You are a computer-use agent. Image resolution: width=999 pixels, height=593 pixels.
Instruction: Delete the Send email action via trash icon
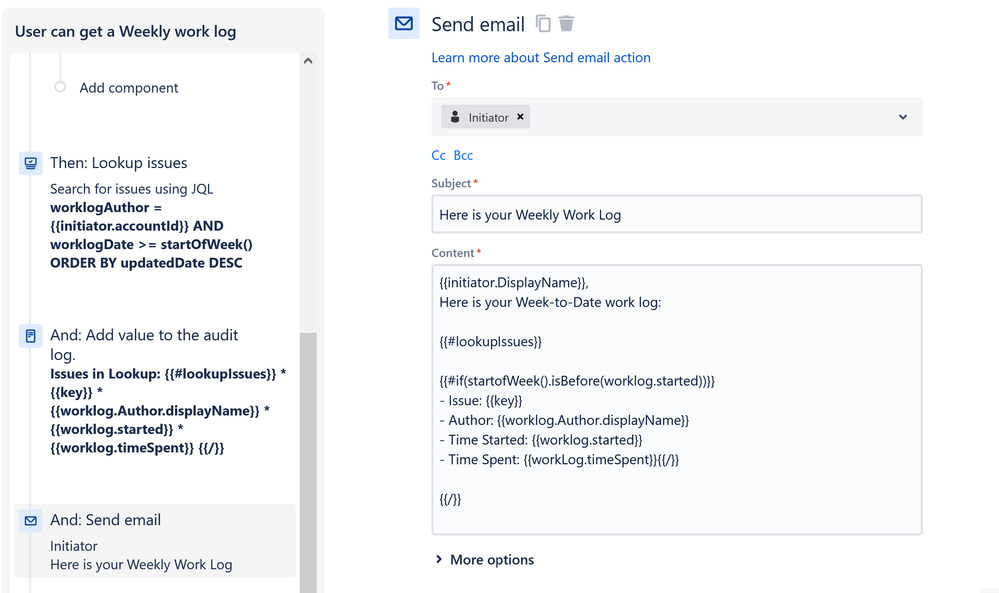pos(565,23)
